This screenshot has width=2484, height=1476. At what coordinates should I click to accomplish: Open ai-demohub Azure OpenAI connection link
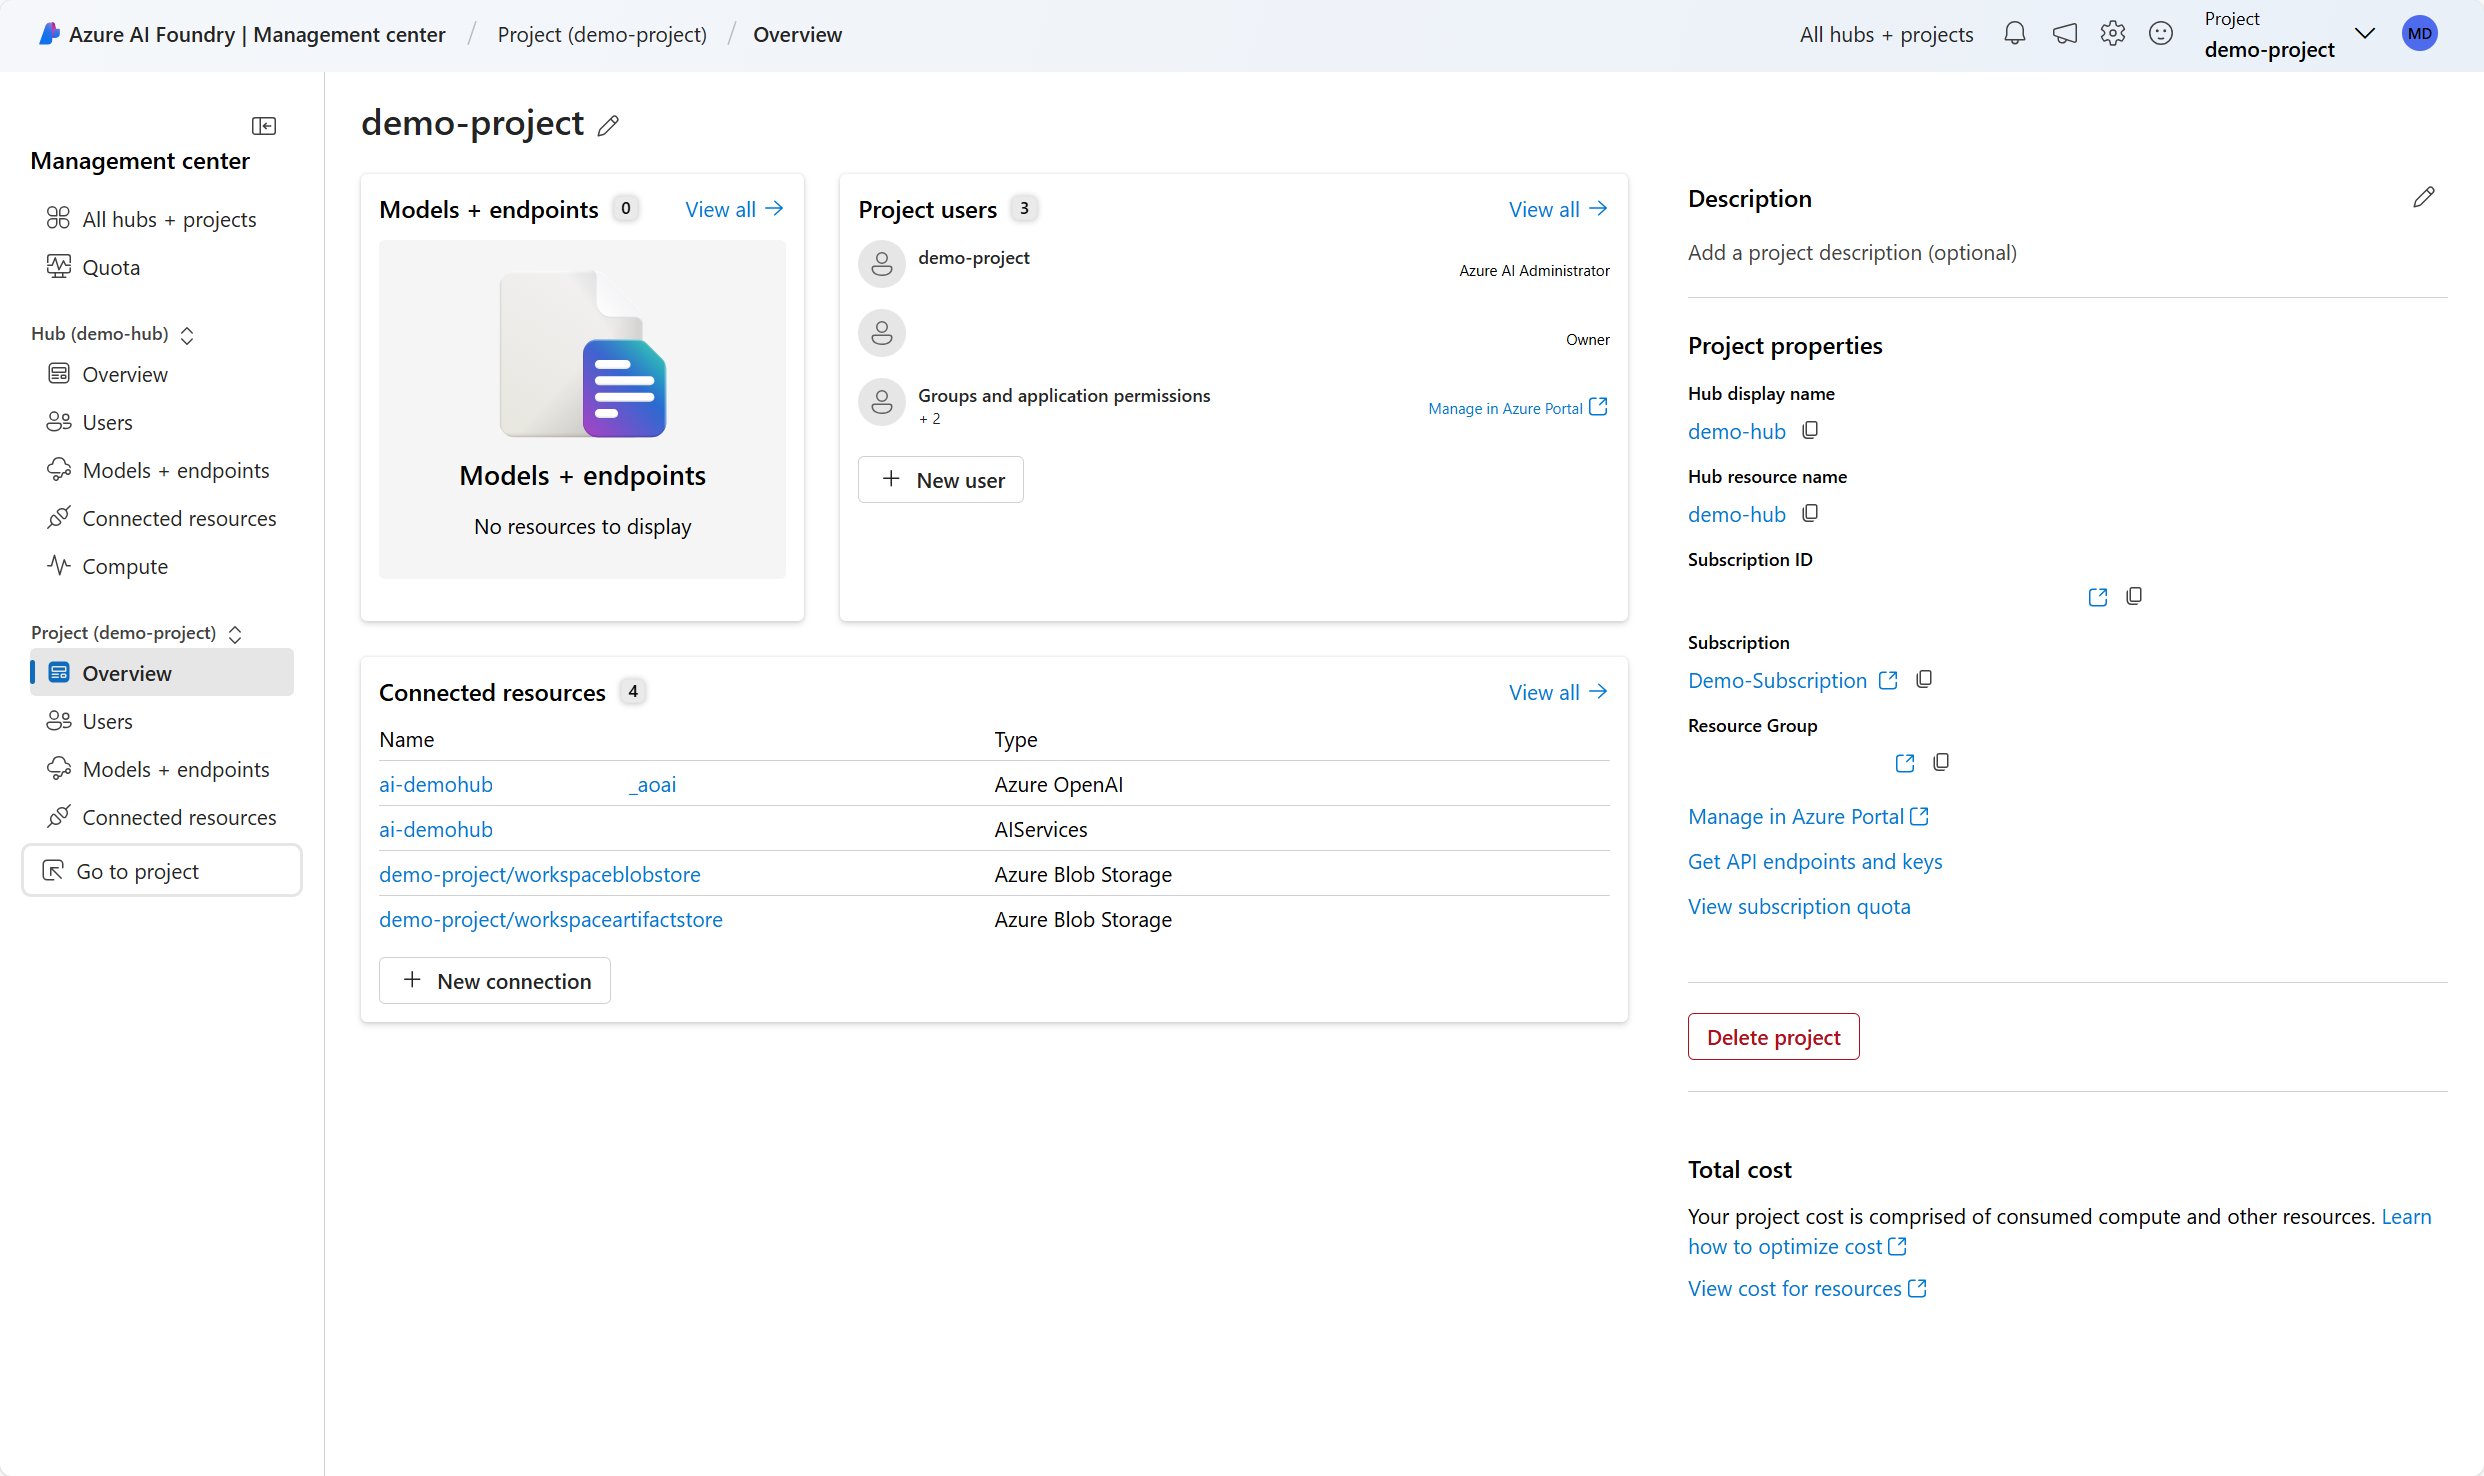click(x=436, y=784)
